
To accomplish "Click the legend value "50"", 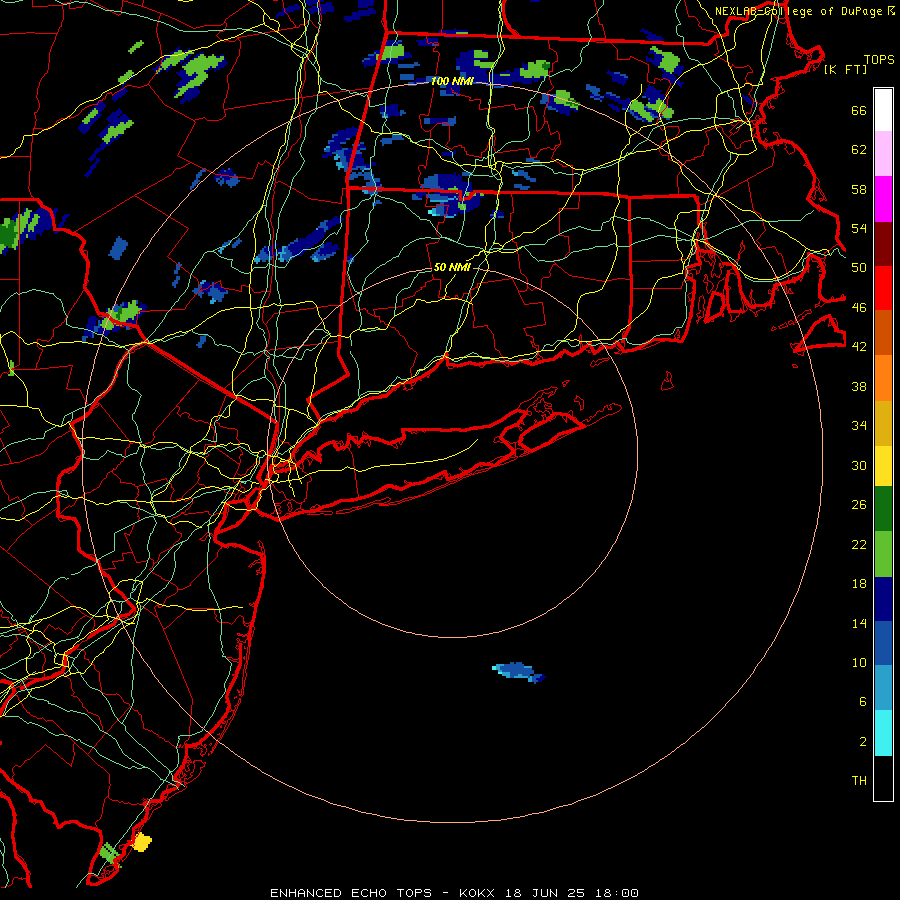I will tap(859, 268).
